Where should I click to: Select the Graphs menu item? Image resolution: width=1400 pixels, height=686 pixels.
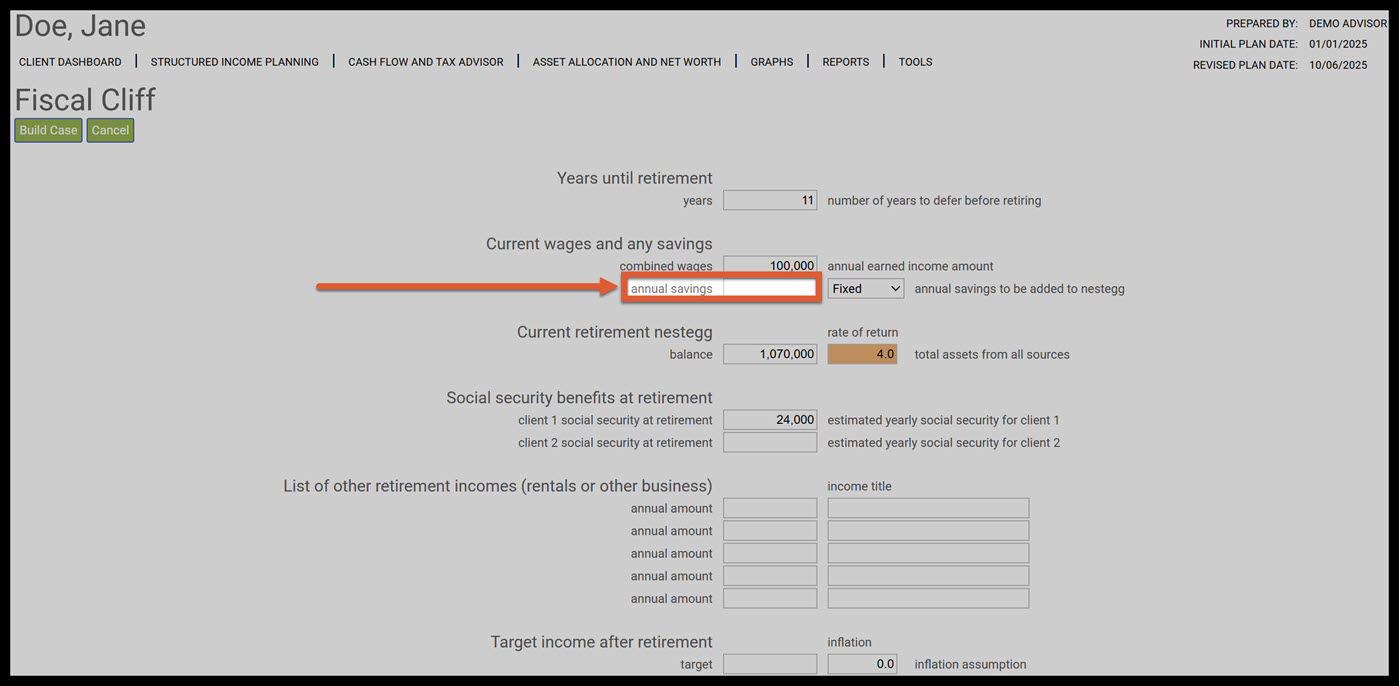[772, 62]
